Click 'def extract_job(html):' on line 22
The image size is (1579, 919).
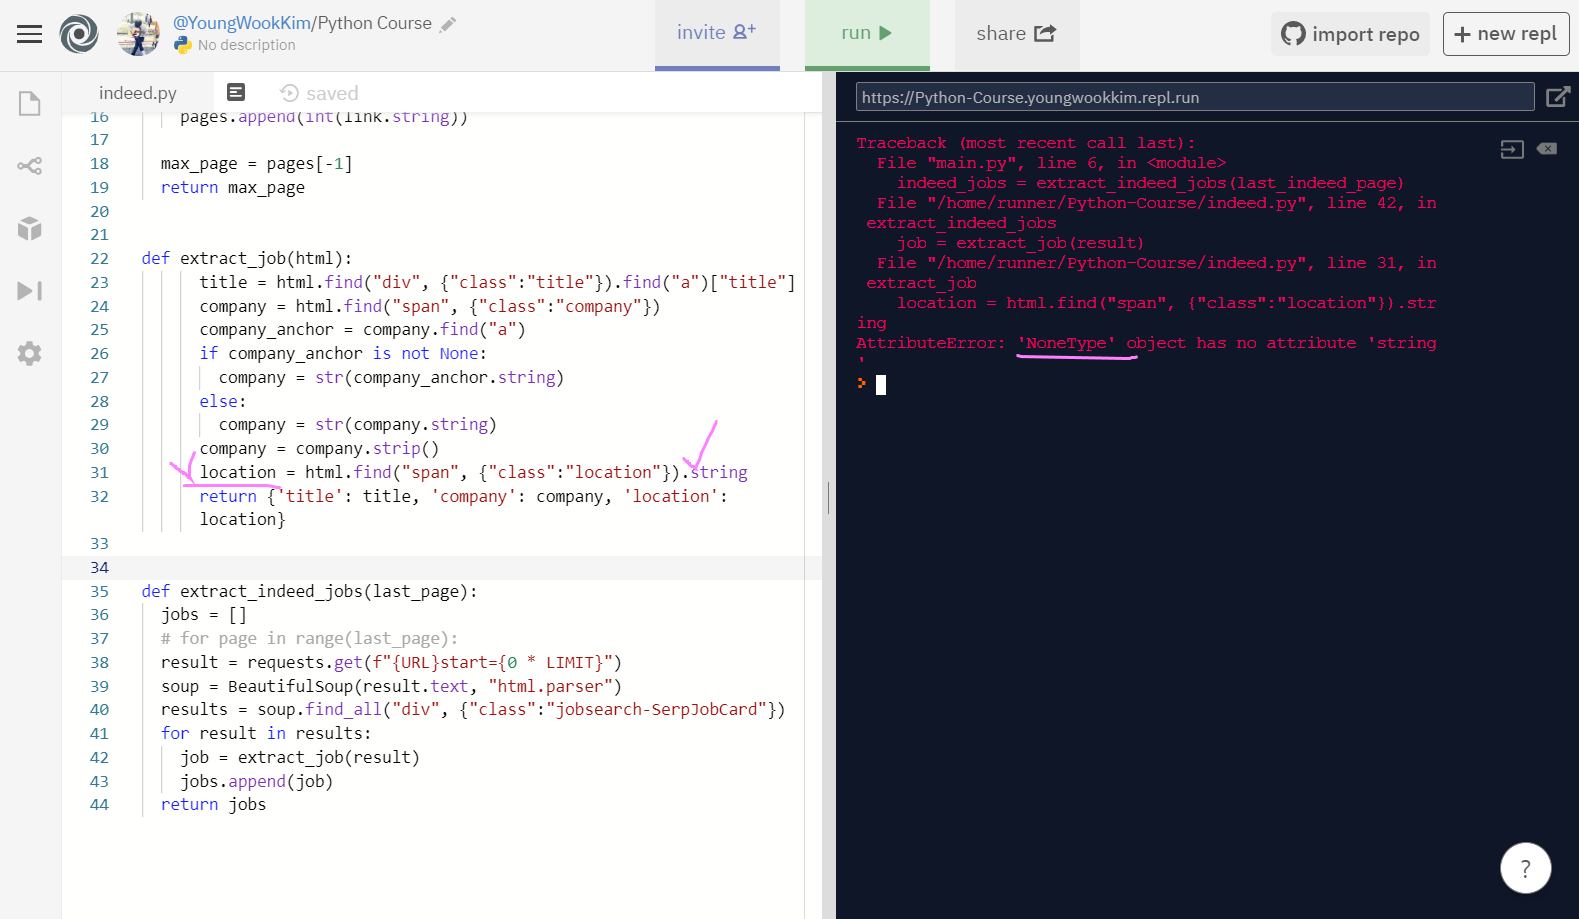(x=246, y=258)
